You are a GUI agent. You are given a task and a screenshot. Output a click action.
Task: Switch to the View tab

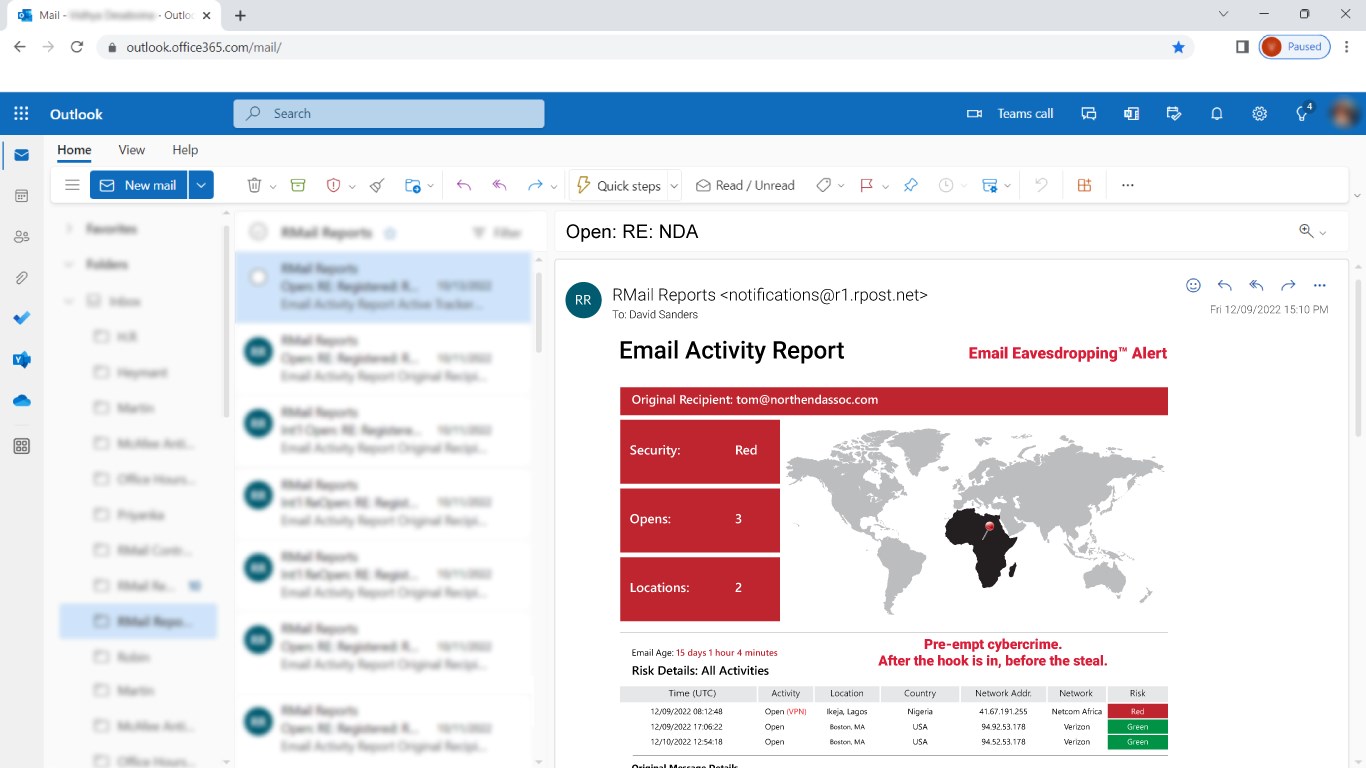pyautogui.click(x=132, y=150)
